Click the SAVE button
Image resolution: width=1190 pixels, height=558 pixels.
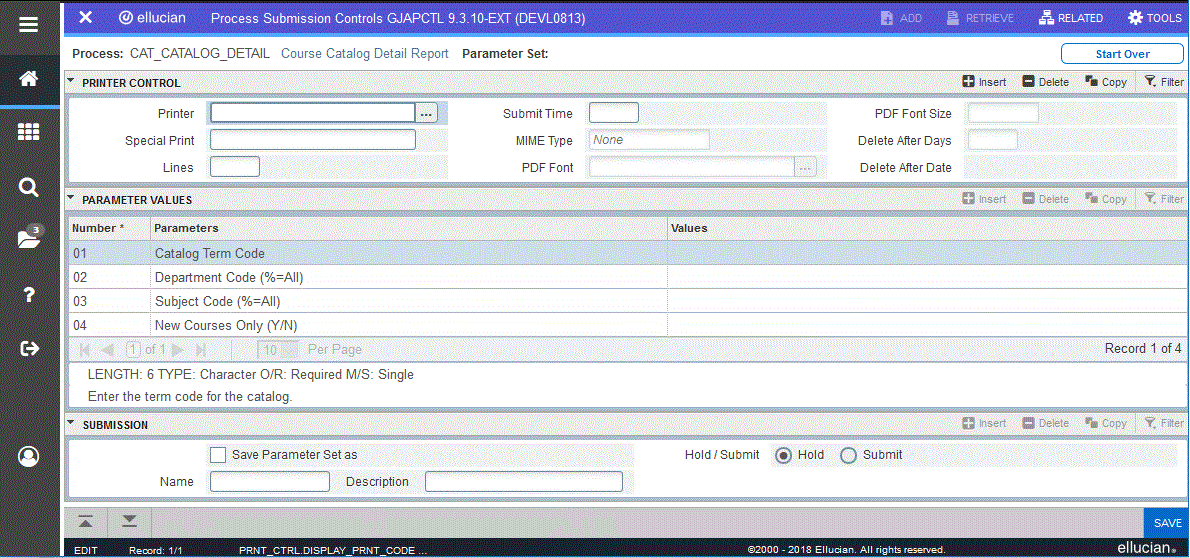1167,523
